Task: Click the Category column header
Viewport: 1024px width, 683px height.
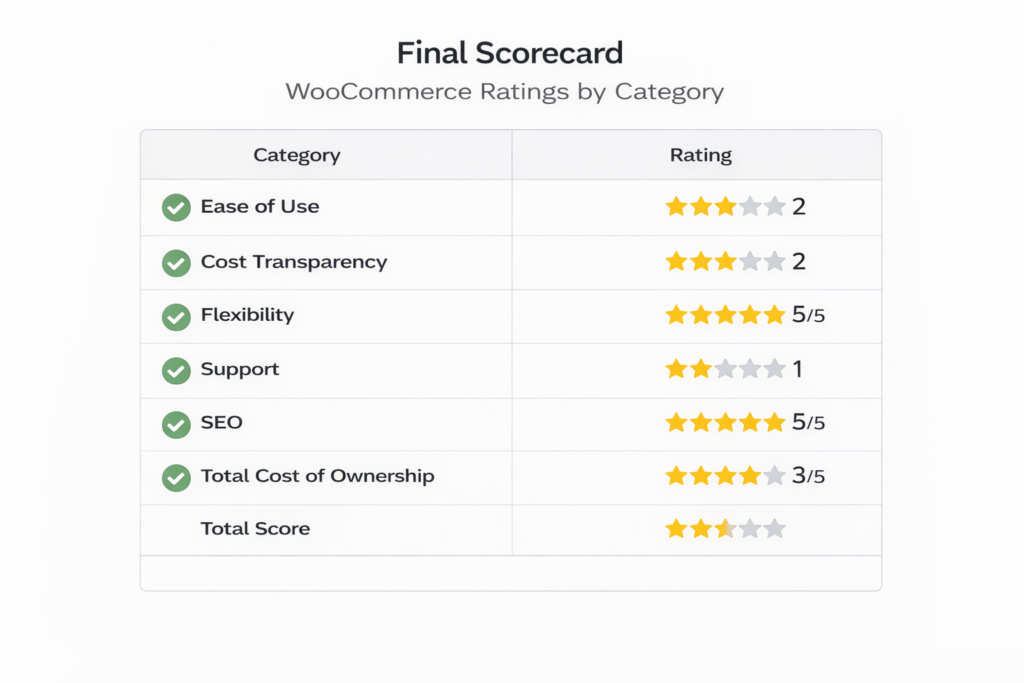Action: click(297, 155)
